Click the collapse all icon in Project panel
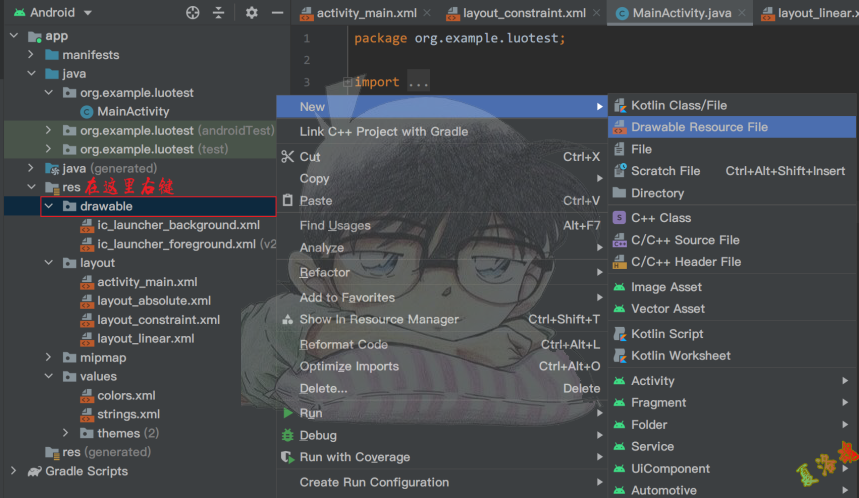859x498 pixels. point(221,13)
